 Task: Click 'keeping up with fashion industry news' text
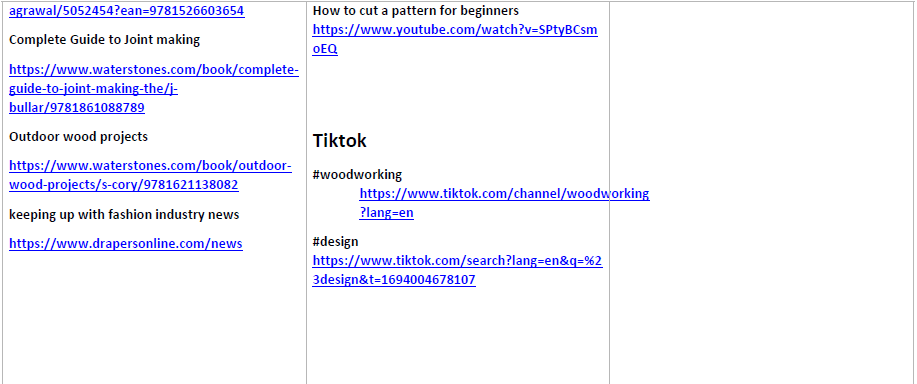pyautogui.click(x=124, y=215)
